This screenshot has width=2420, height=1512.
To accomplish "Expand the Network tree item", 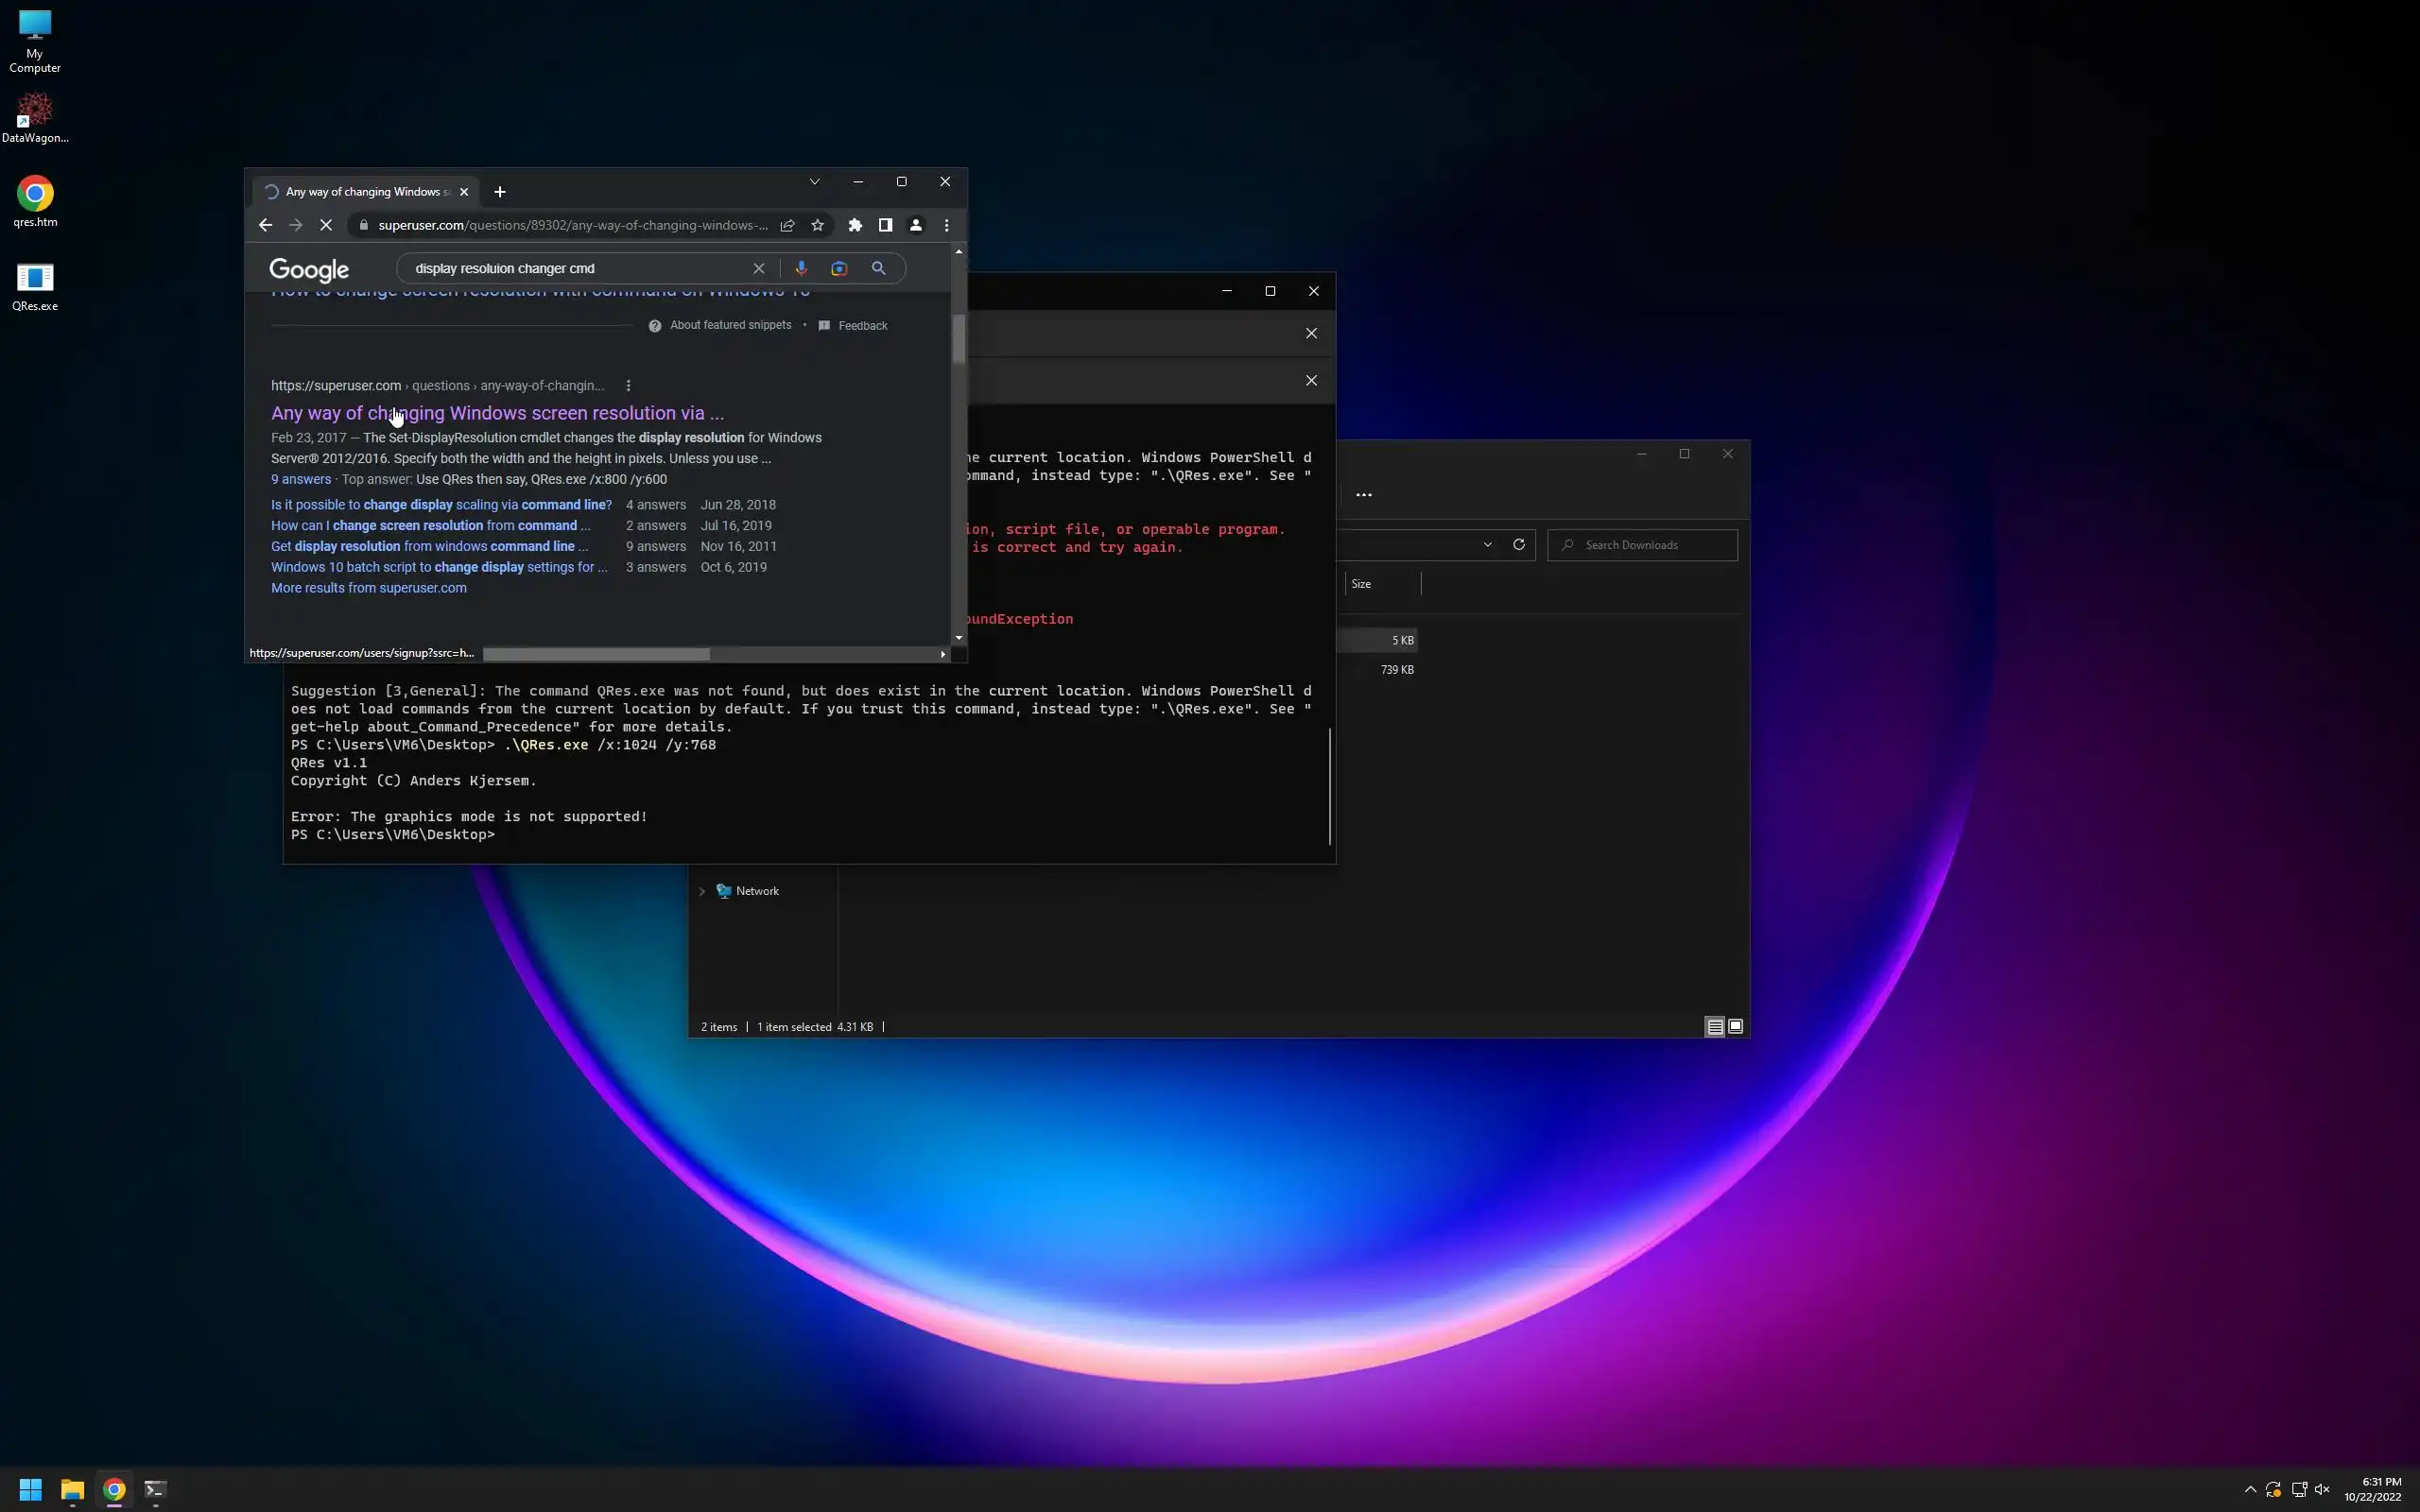I will point(702,891).
